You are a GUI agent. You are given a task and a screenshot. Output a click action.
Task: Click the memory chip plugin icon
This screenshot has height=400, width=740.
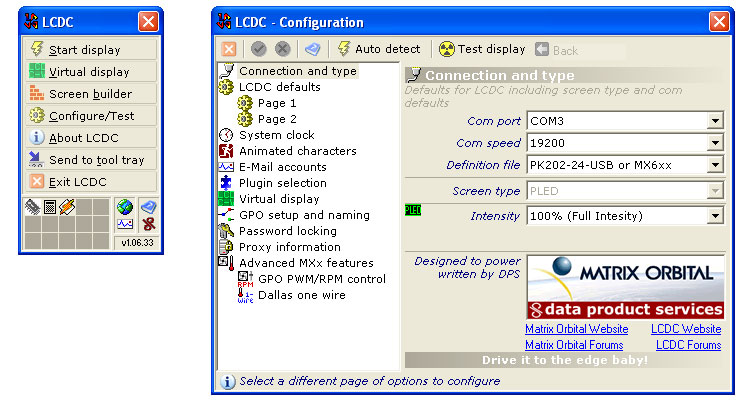tap(33, 207)
